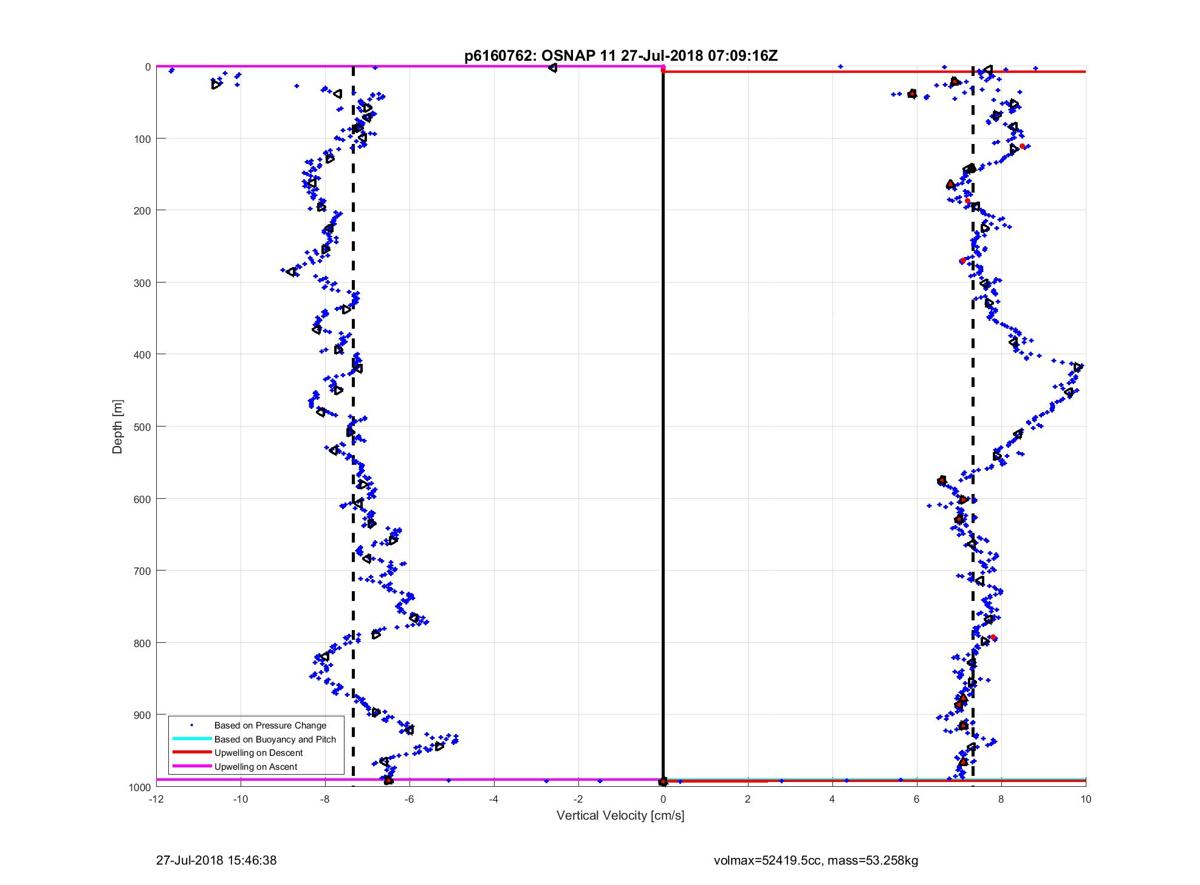The width and height of the screenshot is (1200, 885).
Task: Click the x-axis tick label -8
Action: tap(325, 798)
